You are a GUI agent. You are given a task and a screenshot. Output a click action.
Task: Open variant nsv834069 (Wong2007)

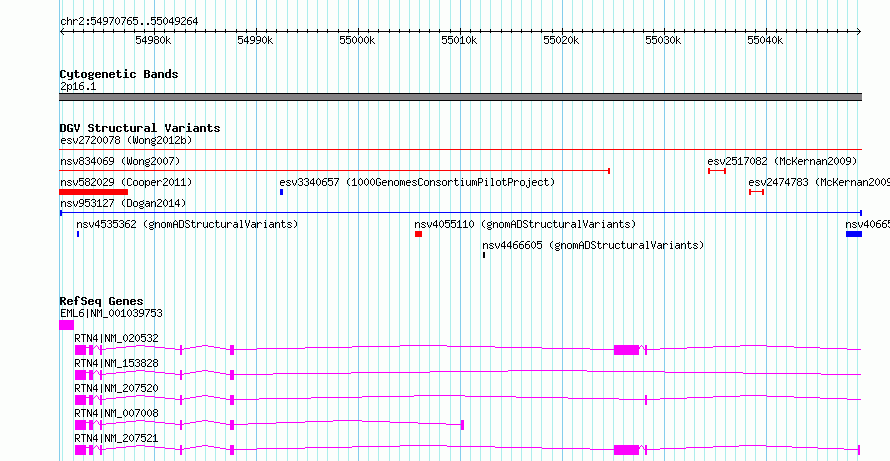(120, 161)
